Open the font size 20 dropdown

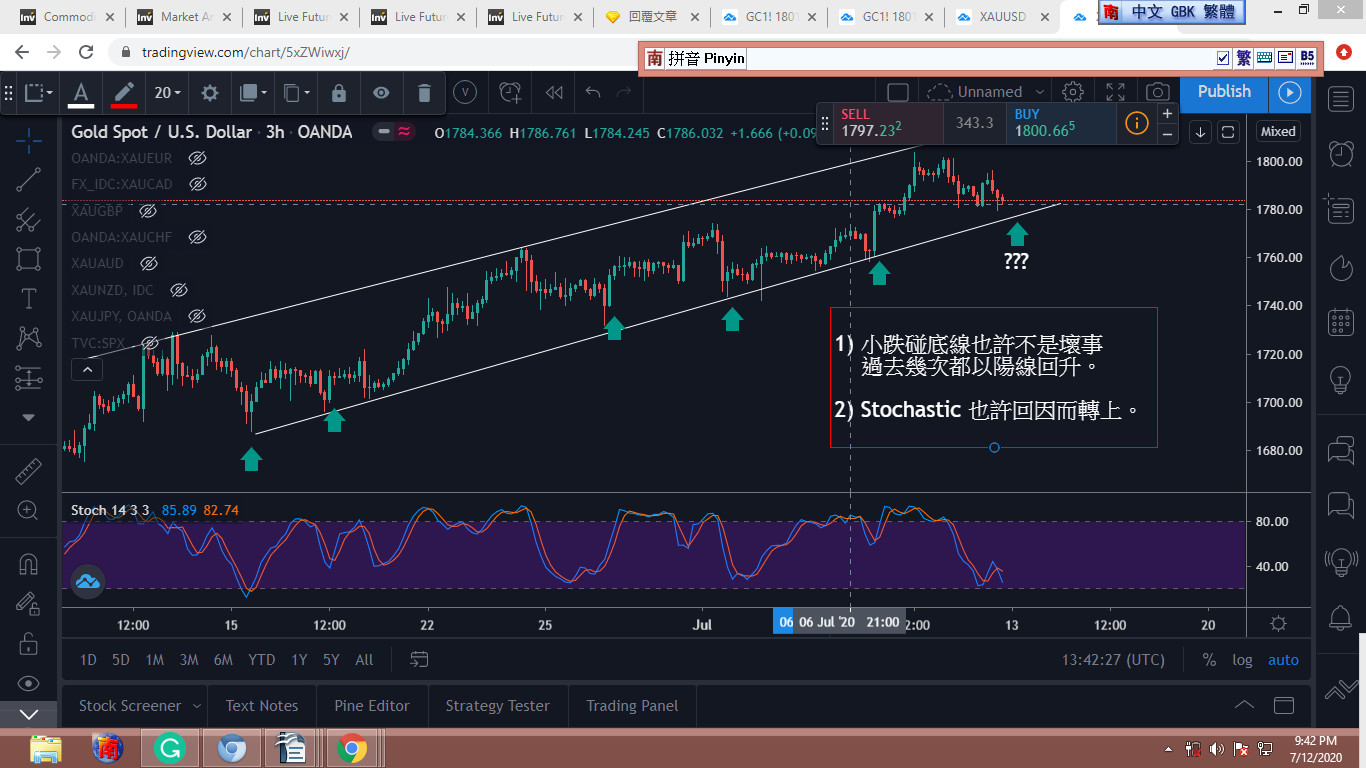[167, 93]
